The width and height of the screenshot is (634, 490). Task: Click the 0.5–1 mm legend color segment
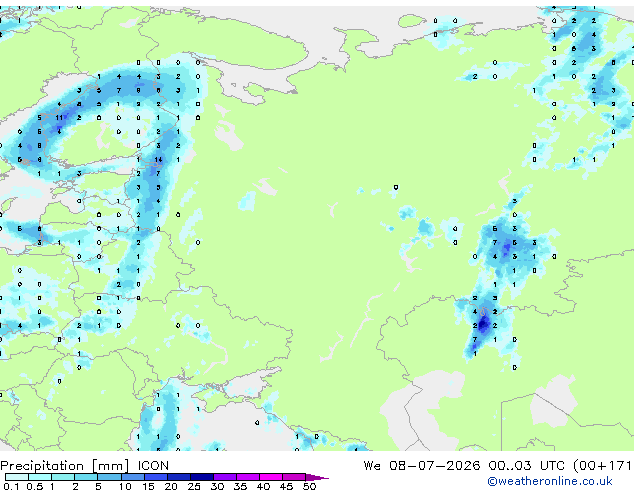pos(40,477)
